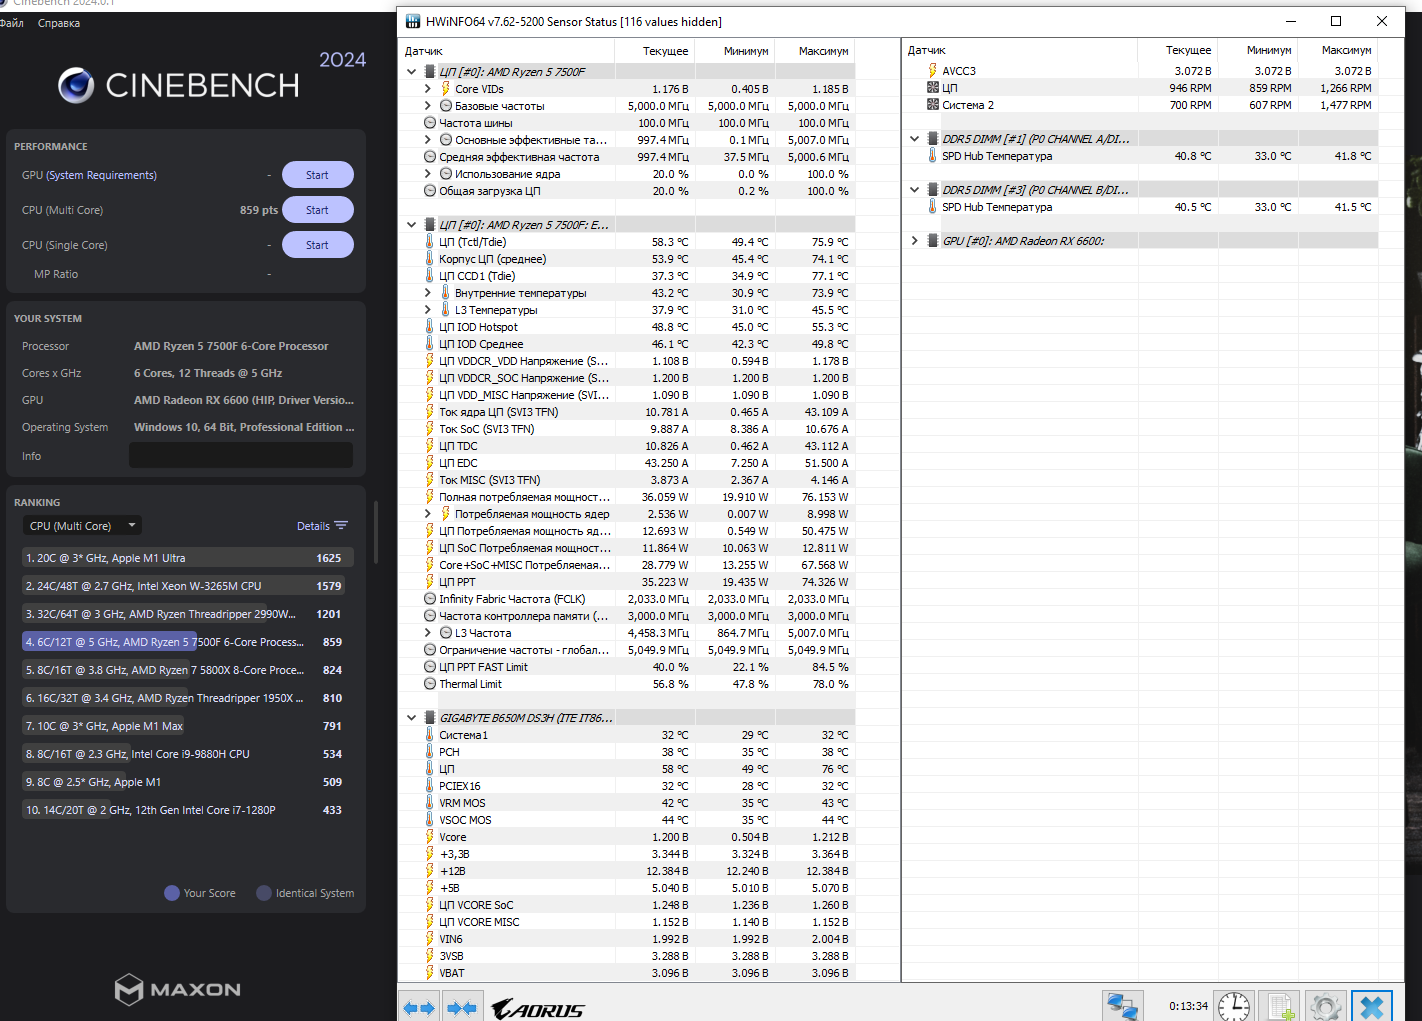
Task: Collapse the DDR5 DIMM [#3] group
Action: coord(915,190)
